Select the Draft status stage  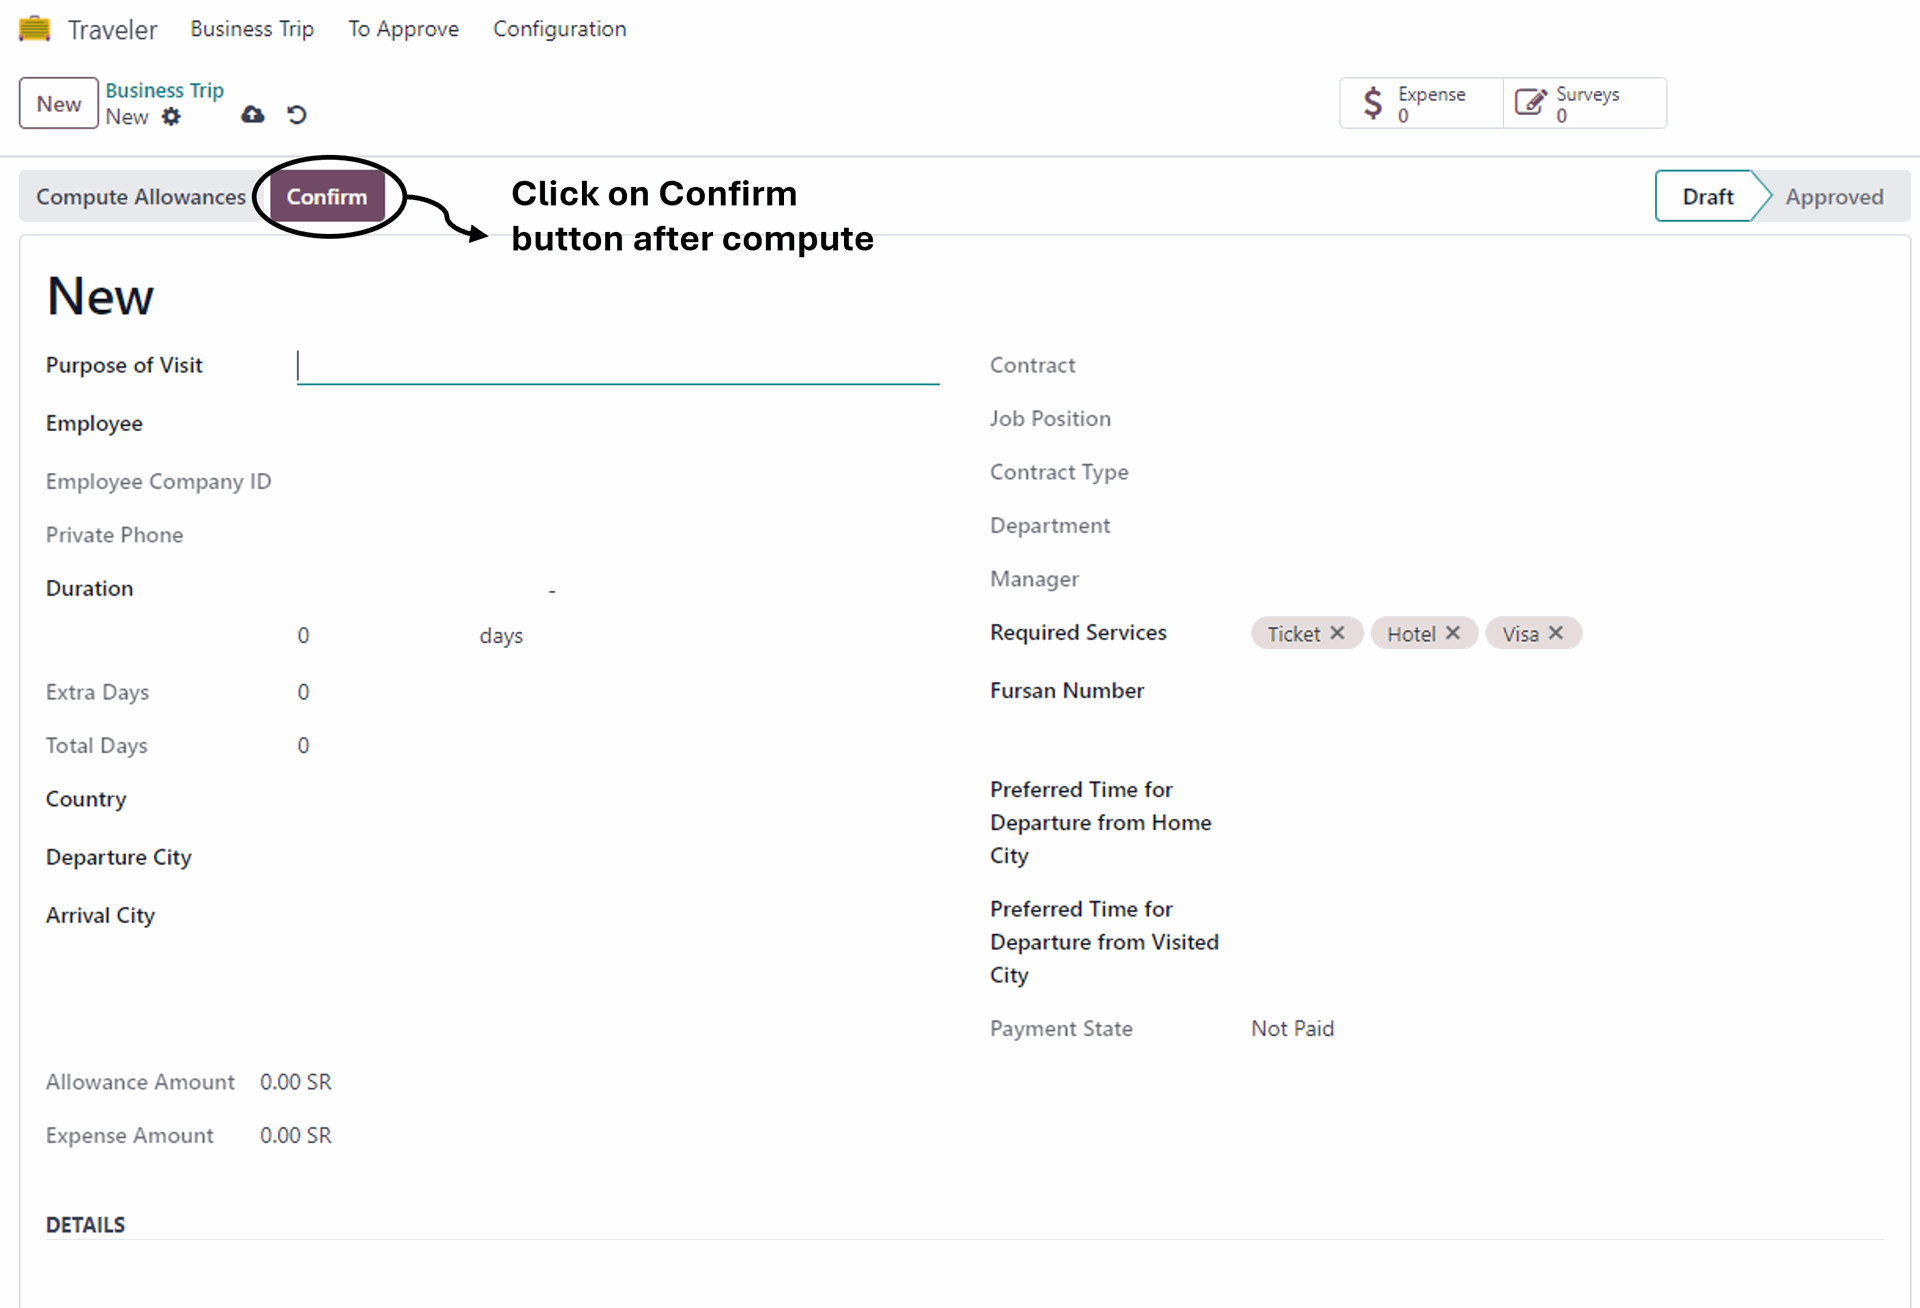click(1707, 197)
